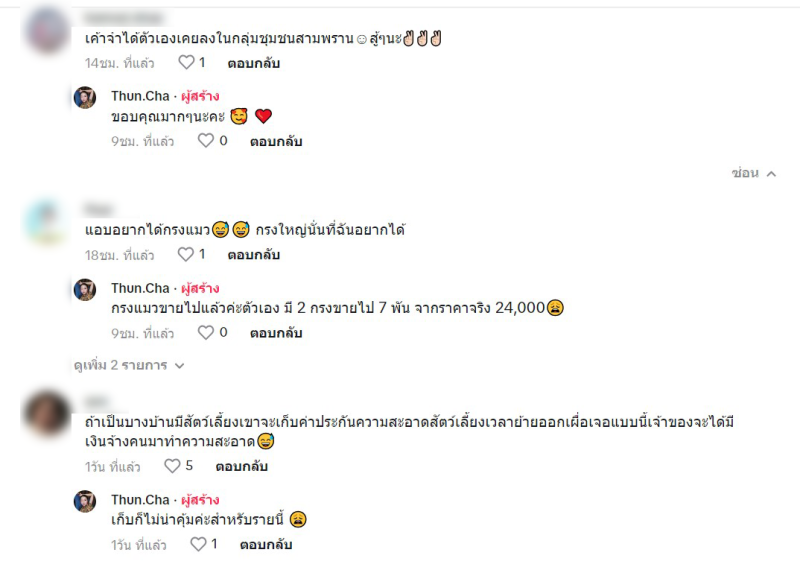Open Thun.Cha's avatar on the cat cage reply
This screenshot has height=567, width=800.
pos(85,289)
